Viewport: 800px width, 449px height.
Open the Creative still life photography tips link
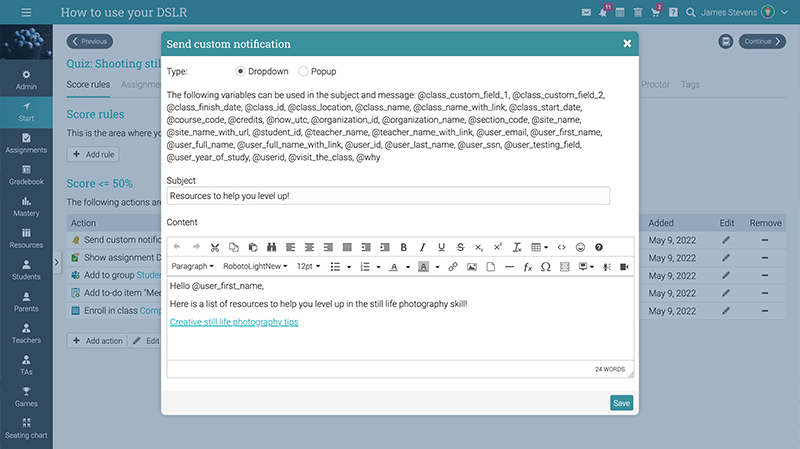pos(234,322)
